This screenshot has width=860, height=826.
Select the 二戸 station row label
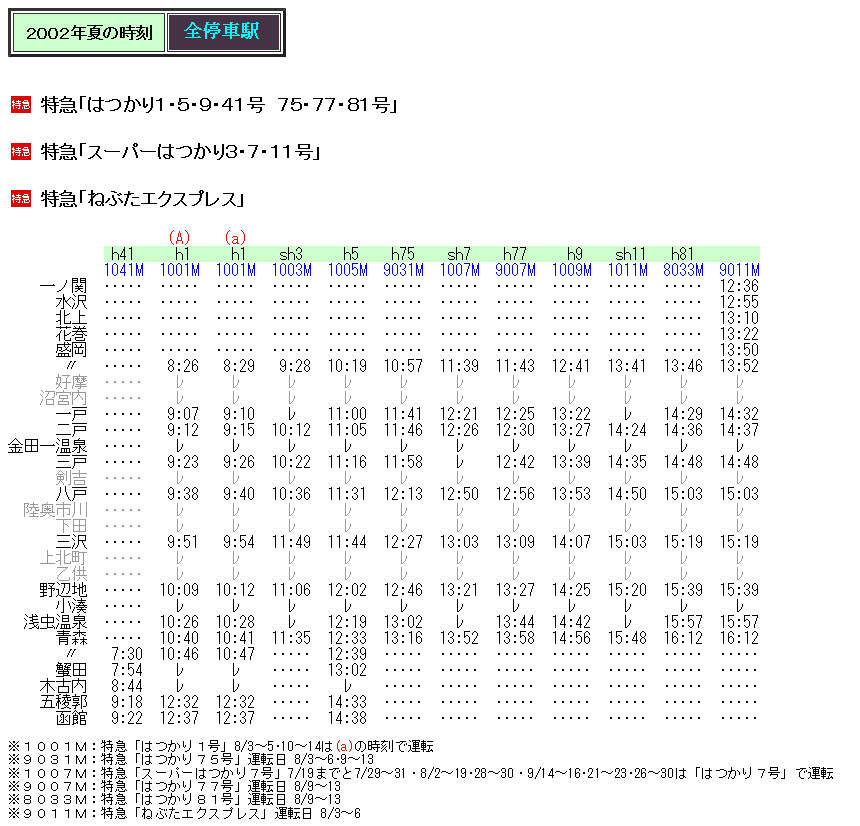tap(71, 429)
